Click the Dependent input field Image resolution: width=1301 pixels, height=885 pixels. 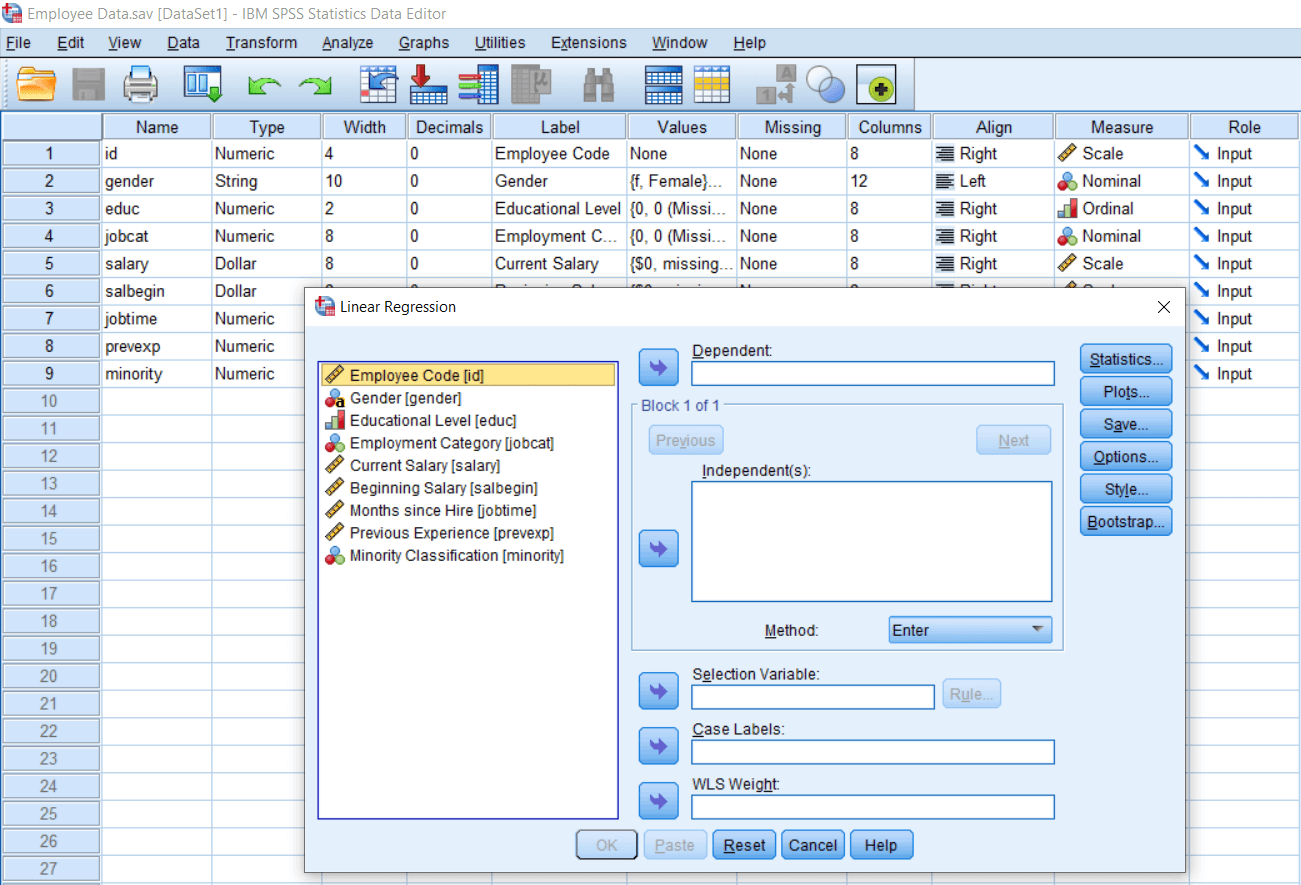tap(873, 374)
